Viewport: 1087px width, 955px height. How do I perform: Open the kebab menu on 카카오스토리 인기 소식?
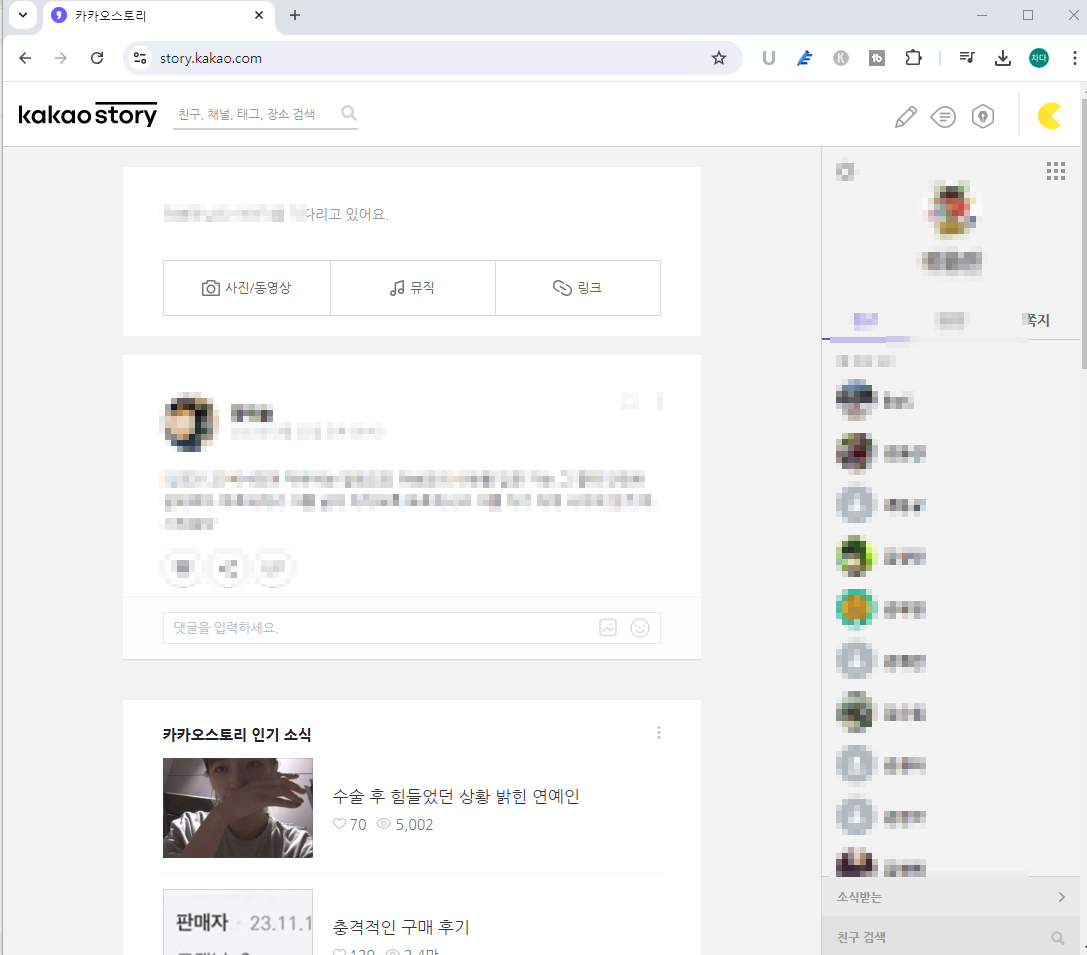point(659,732)
